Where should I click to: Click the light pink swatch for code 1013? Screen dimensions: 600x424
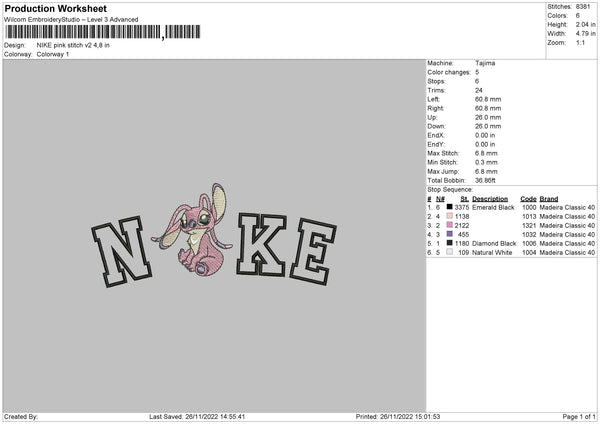click(x=450, y=216)
